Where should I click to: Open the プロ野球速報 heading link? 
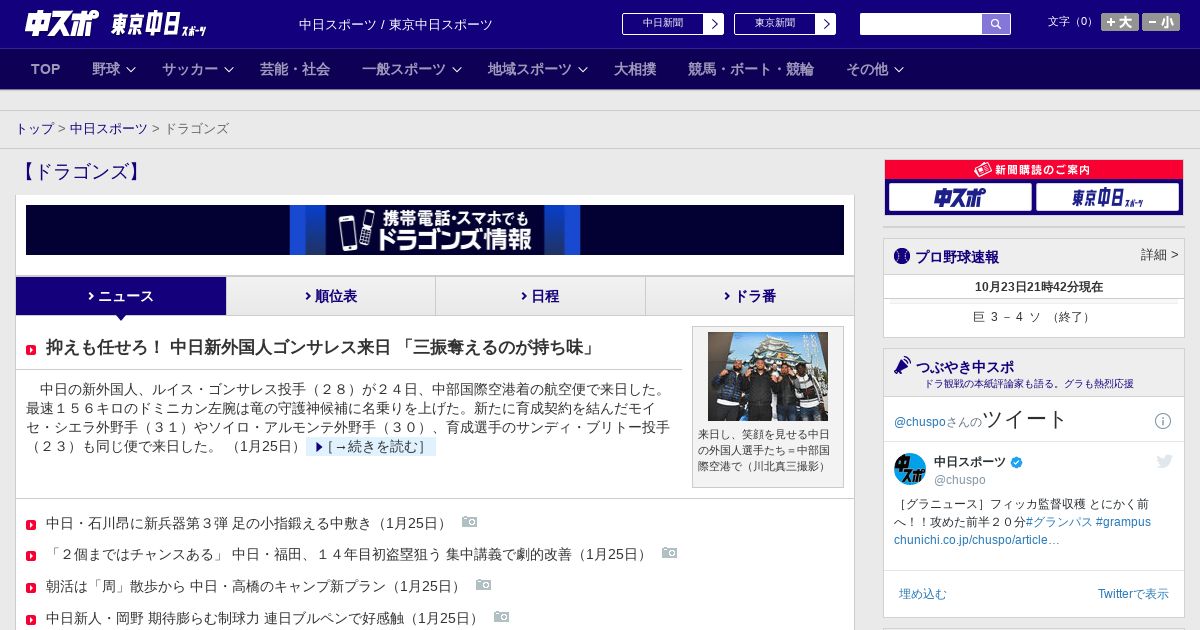(x=957, y=257)
